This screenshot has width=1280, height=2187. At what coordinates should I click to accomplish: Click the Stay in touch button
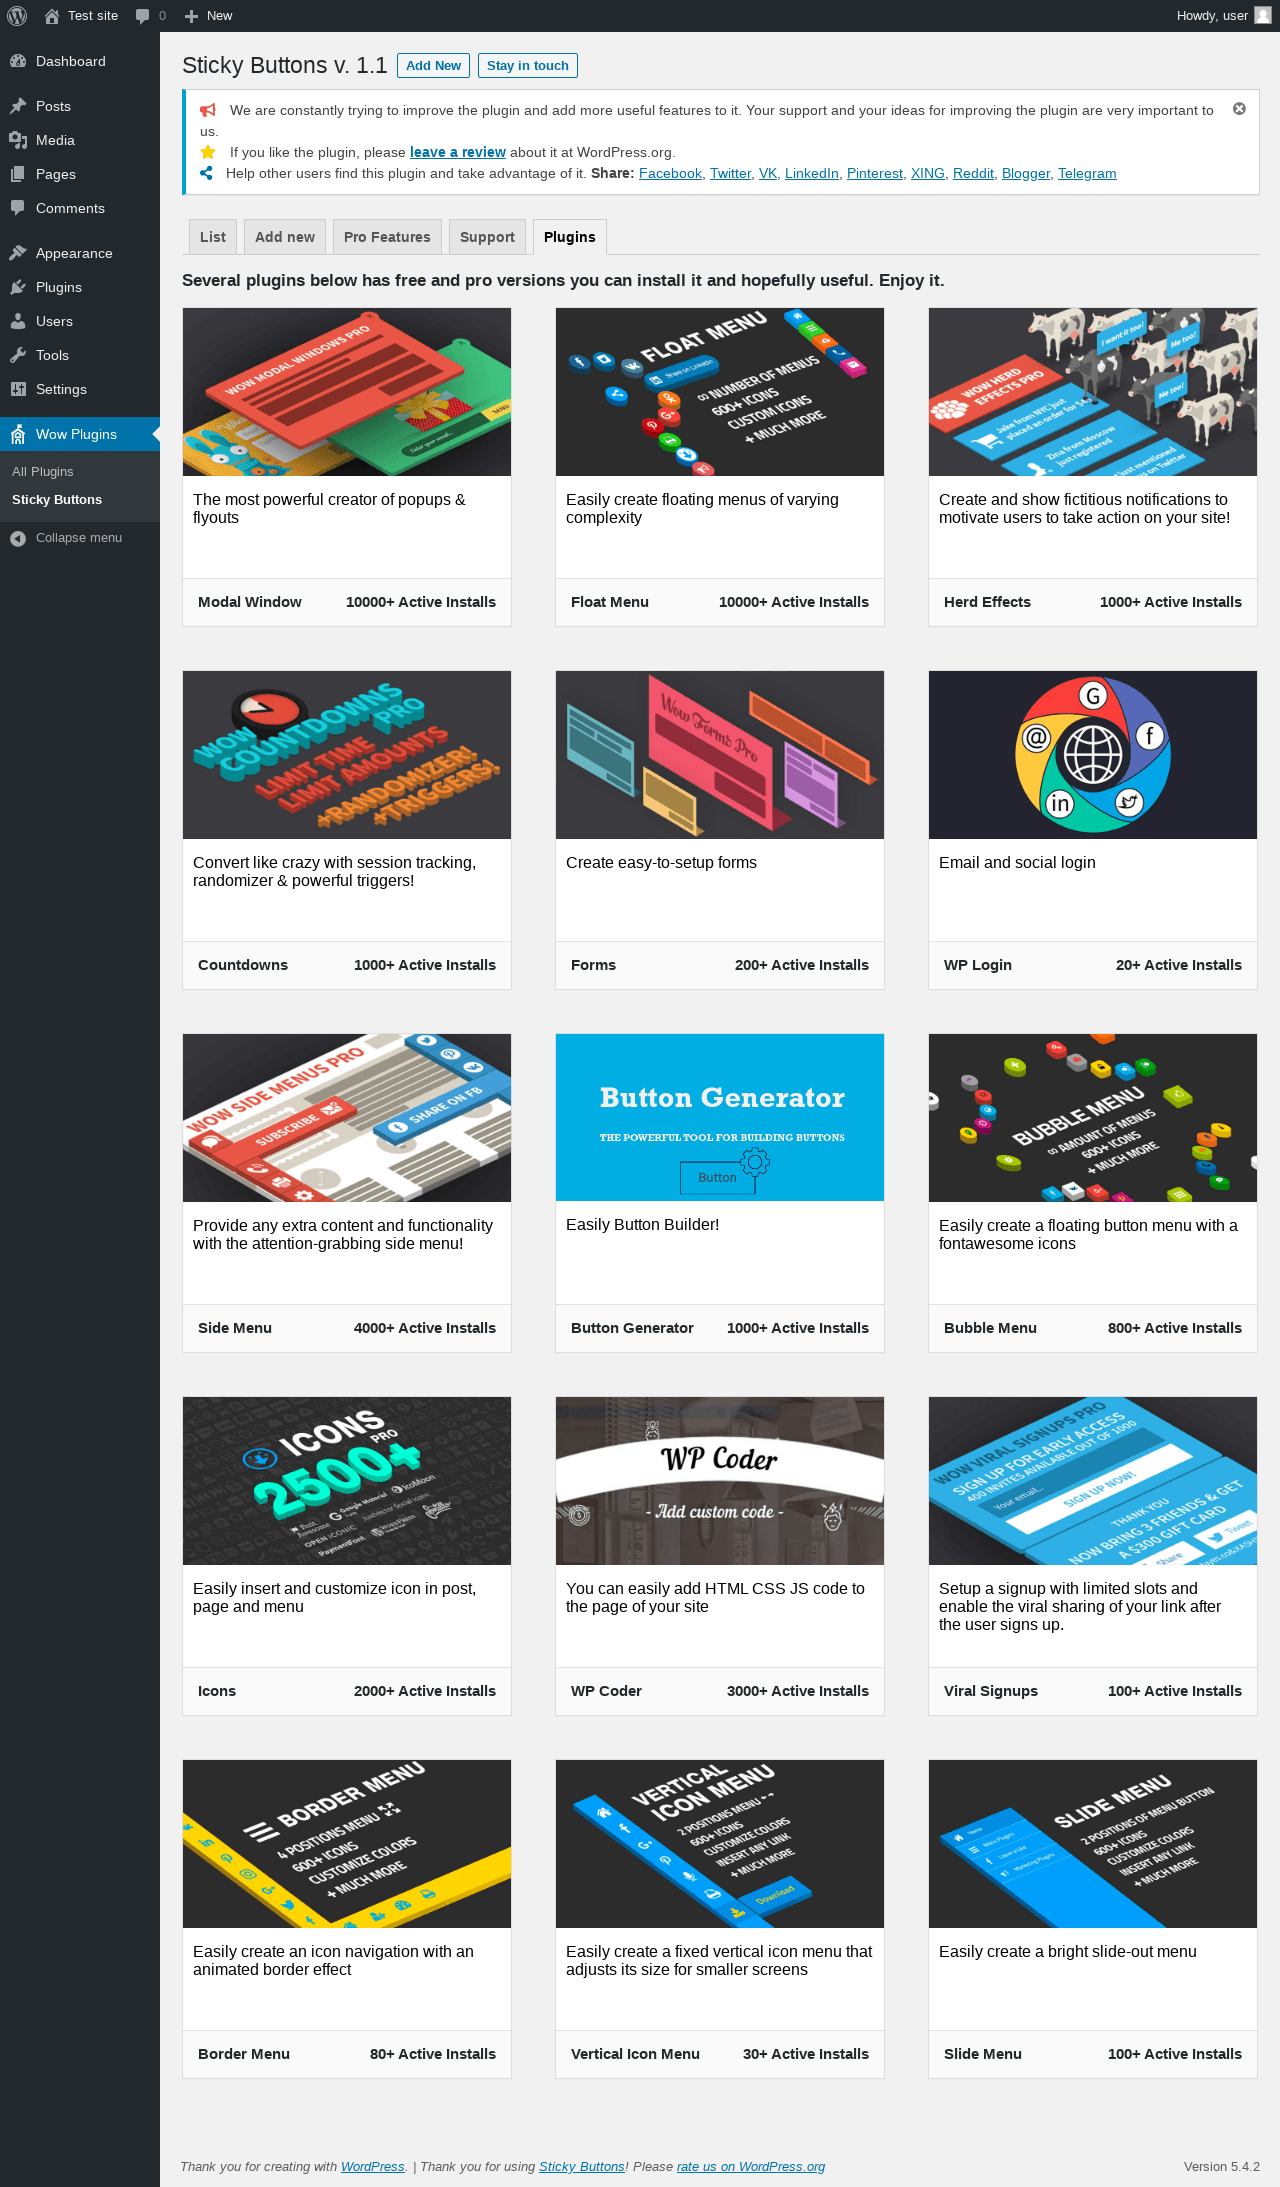tap(528, 66)
